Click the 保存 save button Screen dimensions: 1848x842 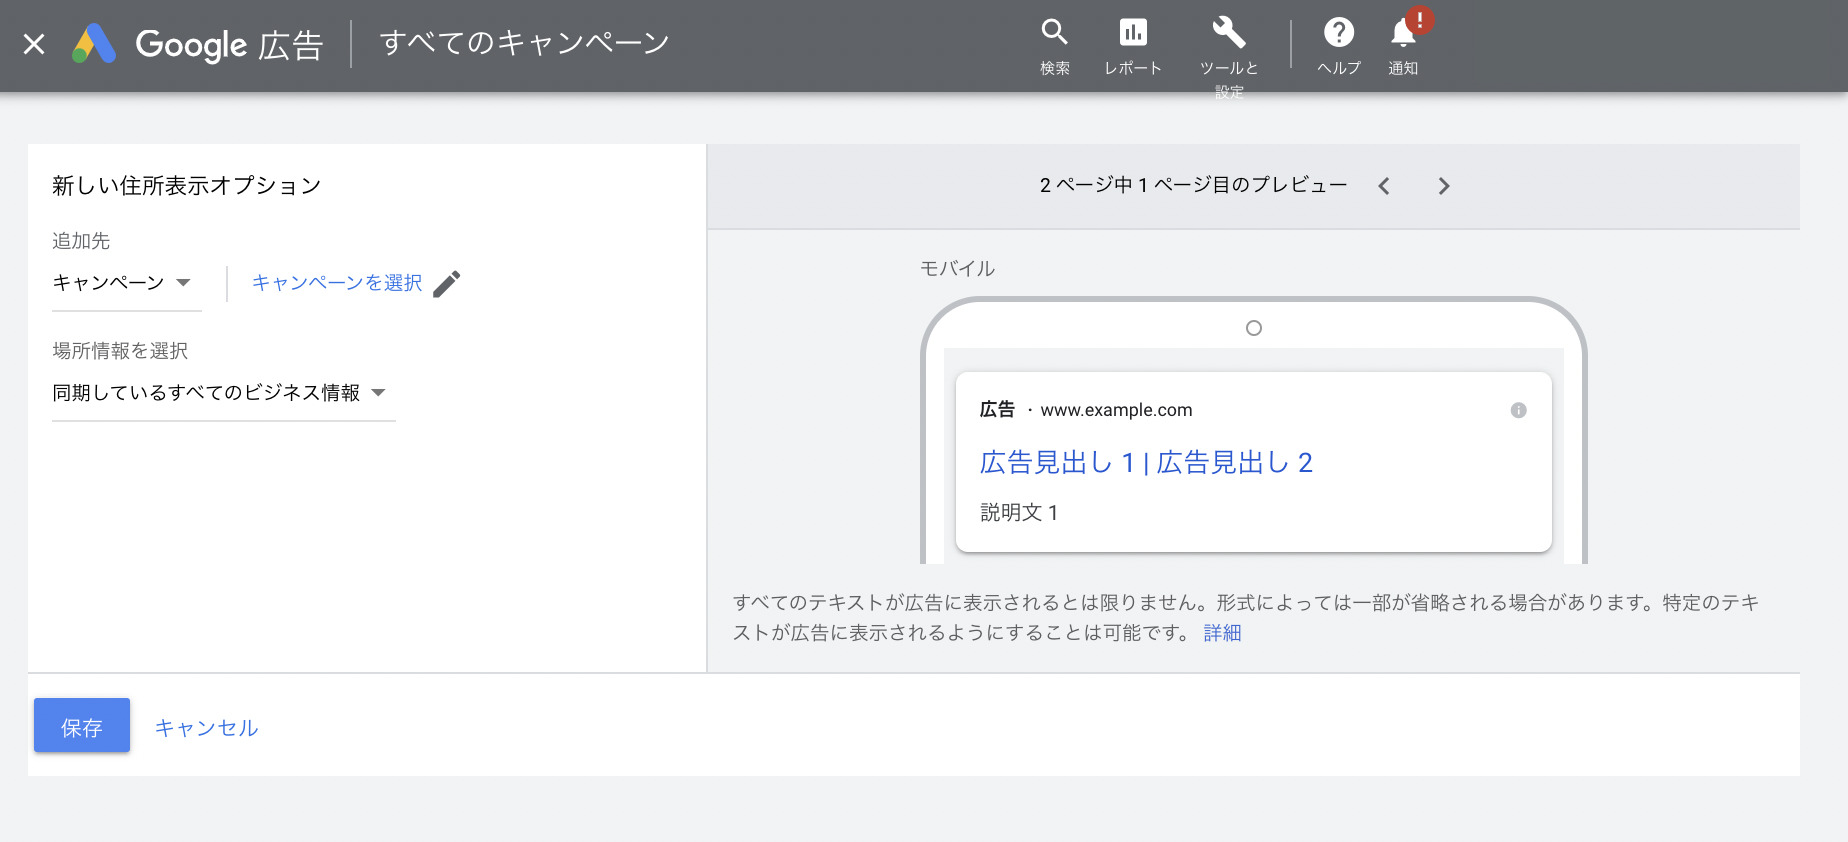[x=82, y=726]
